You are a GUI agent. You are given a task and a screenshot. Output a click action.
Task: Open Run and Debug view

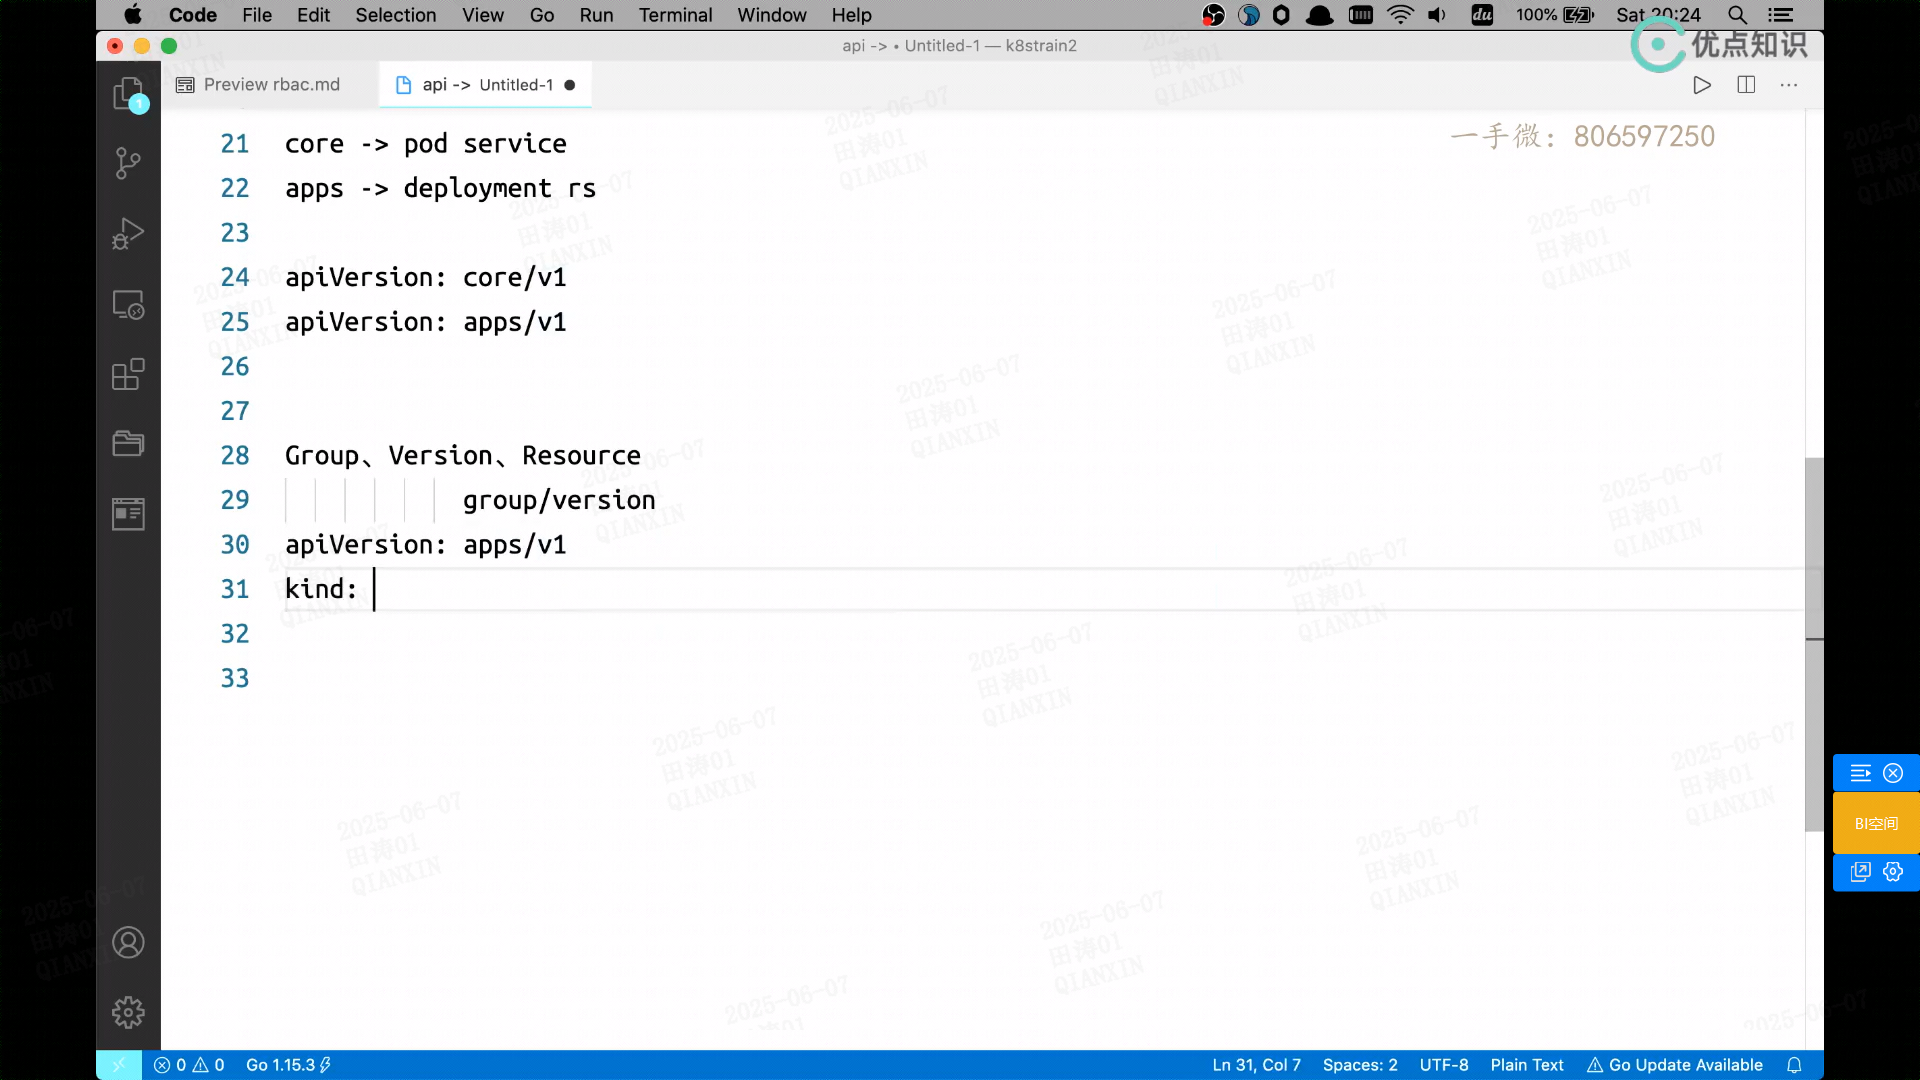coord(128,233)
